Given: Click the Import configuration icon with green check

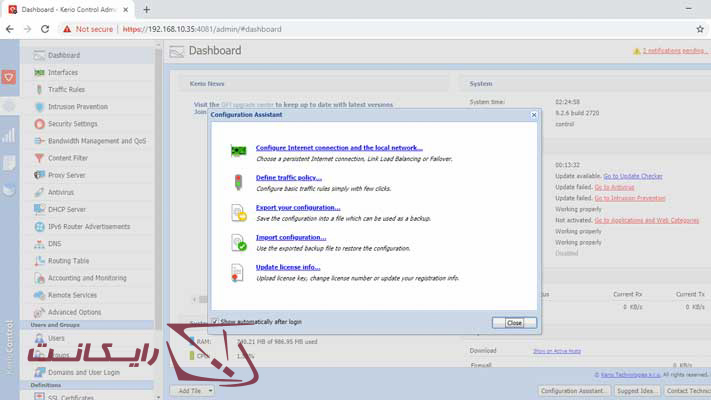Looking at the screenshot, I should (x=238, y=242).
